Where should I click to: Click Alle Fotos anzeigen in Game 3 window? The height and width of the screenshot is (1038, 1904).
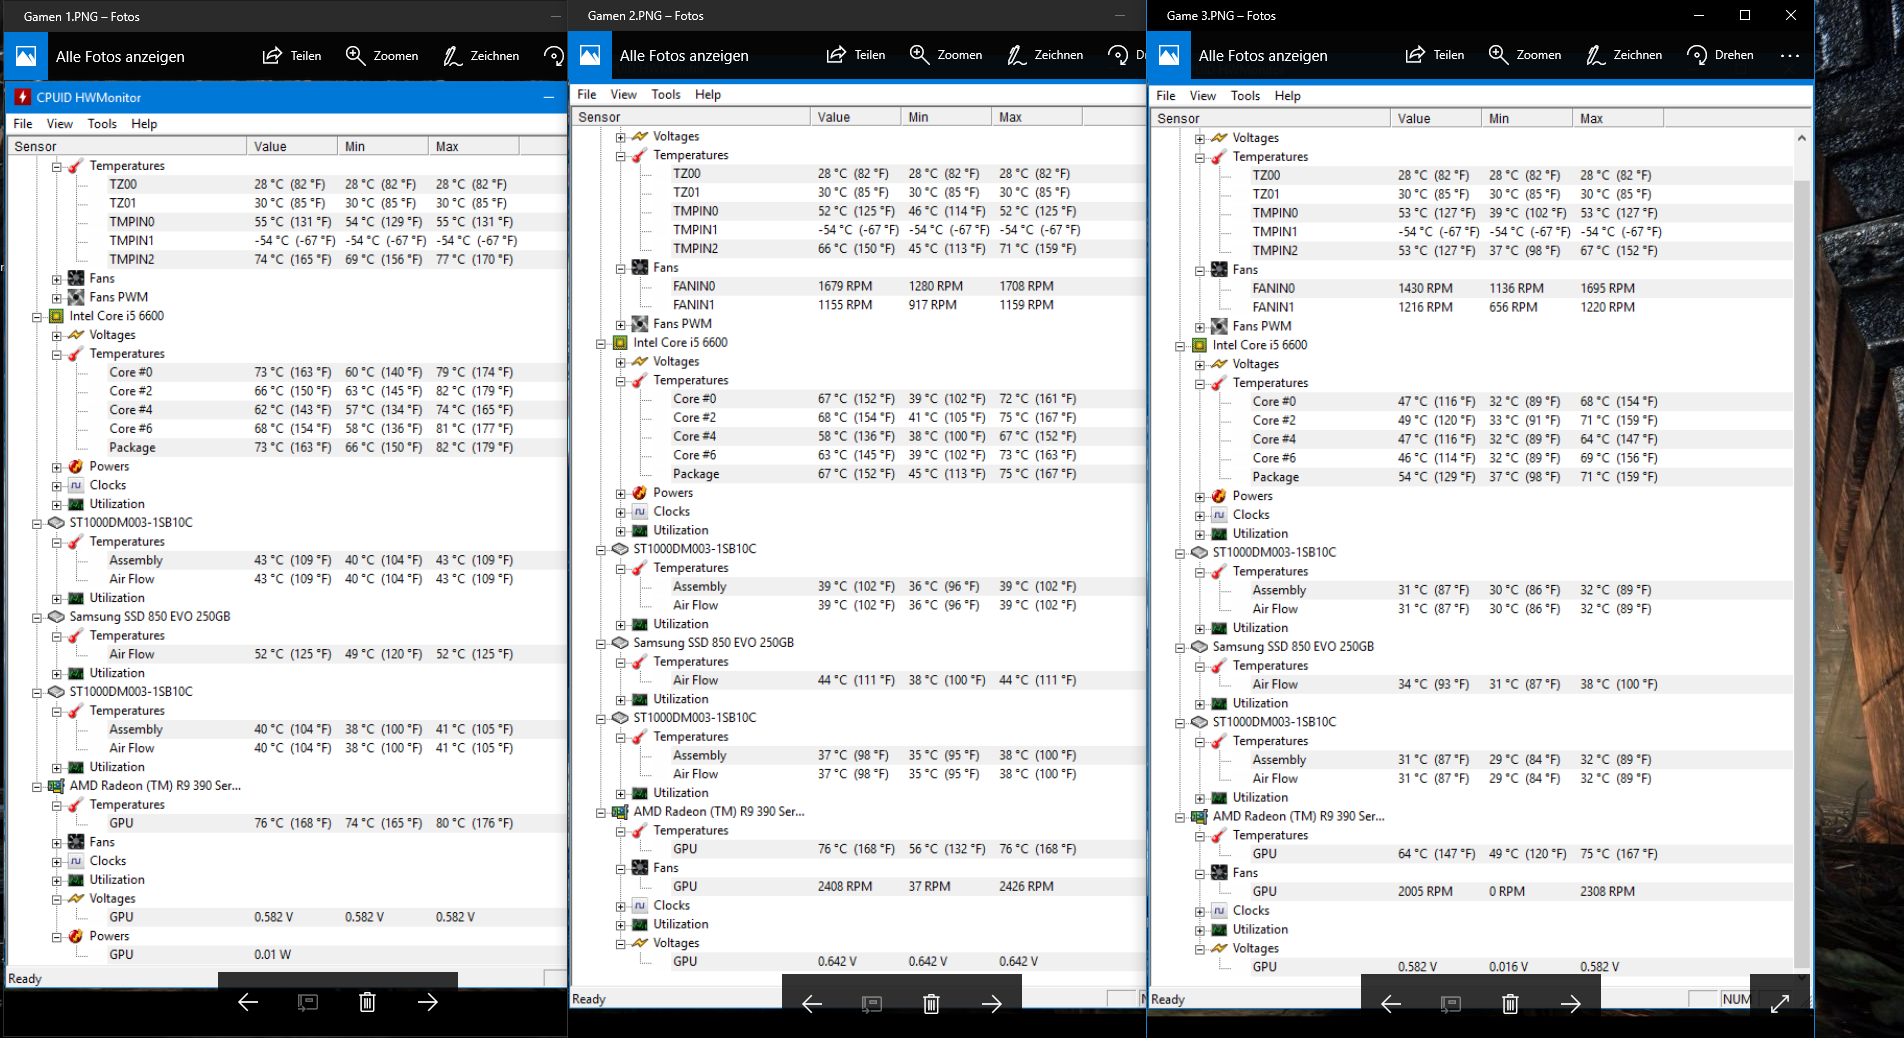tap(1263, 56)
